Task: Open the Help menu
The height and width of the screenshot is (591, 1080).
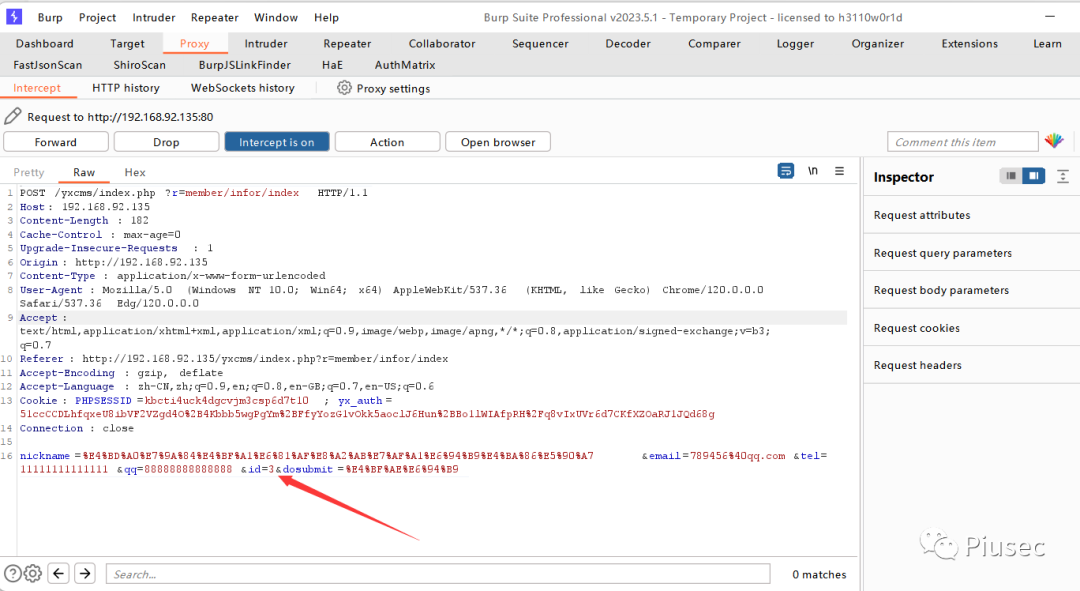Action: [x=326, y=17]
